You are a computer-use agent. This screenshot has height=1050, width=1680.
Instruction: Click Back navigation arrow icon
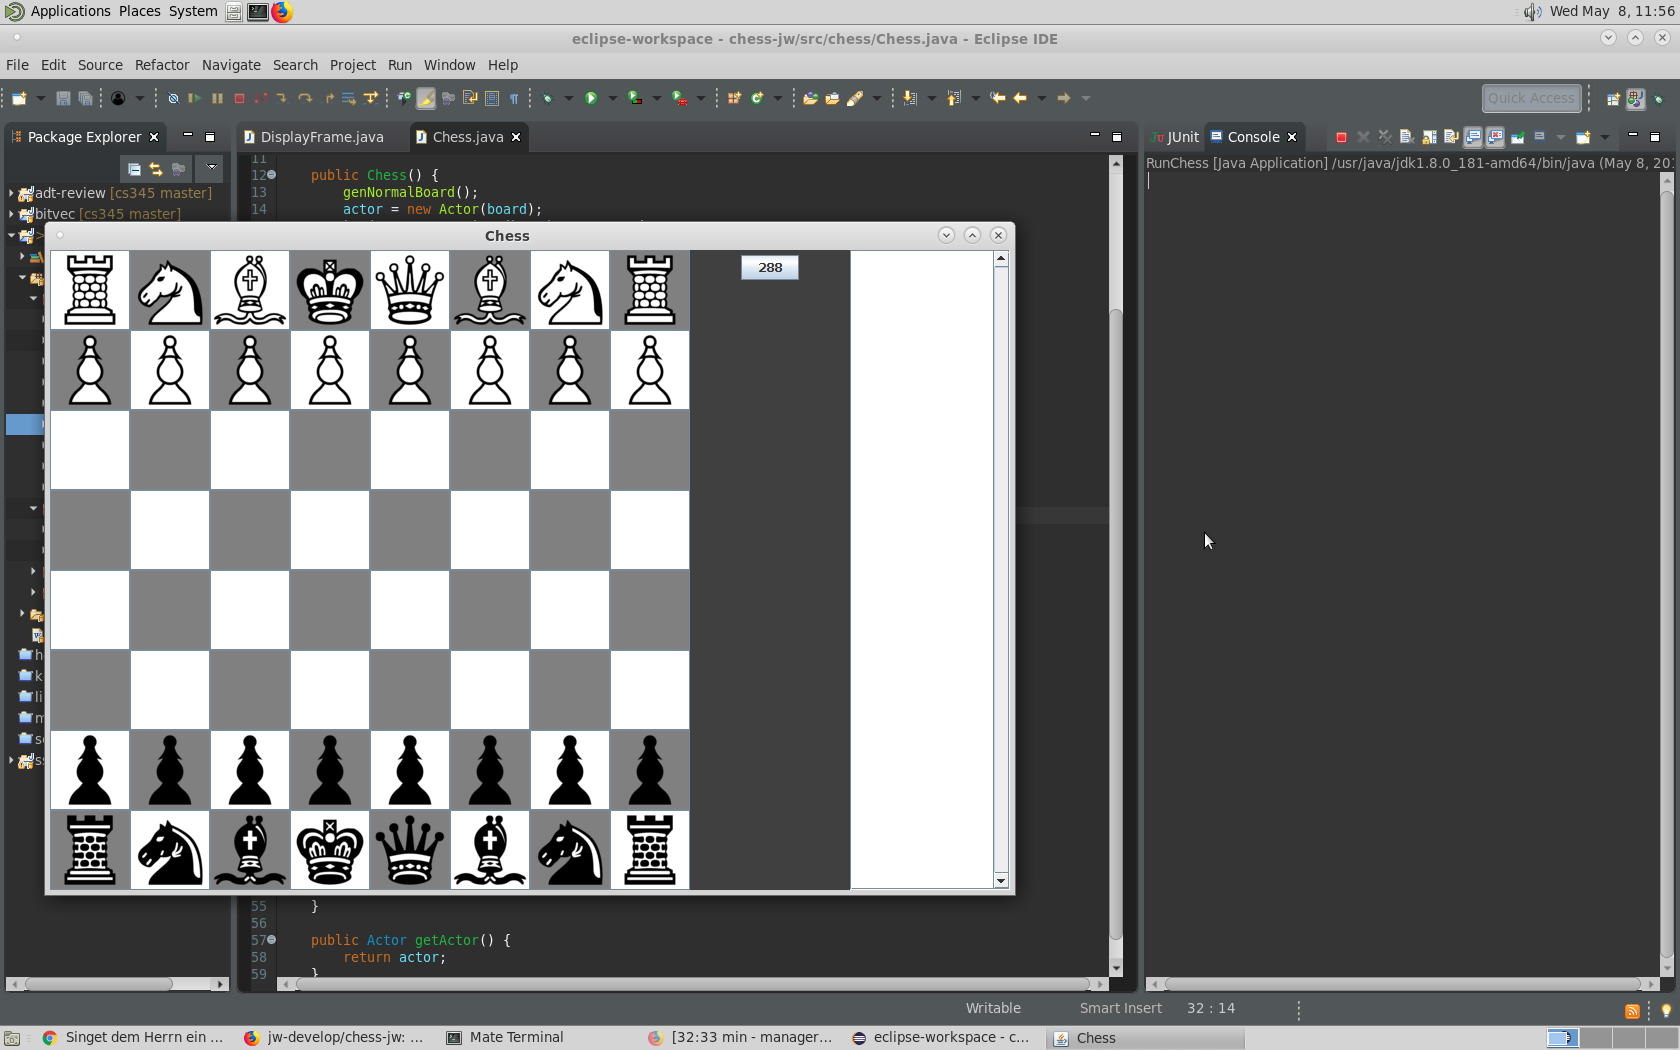(x=1020, y=98)
